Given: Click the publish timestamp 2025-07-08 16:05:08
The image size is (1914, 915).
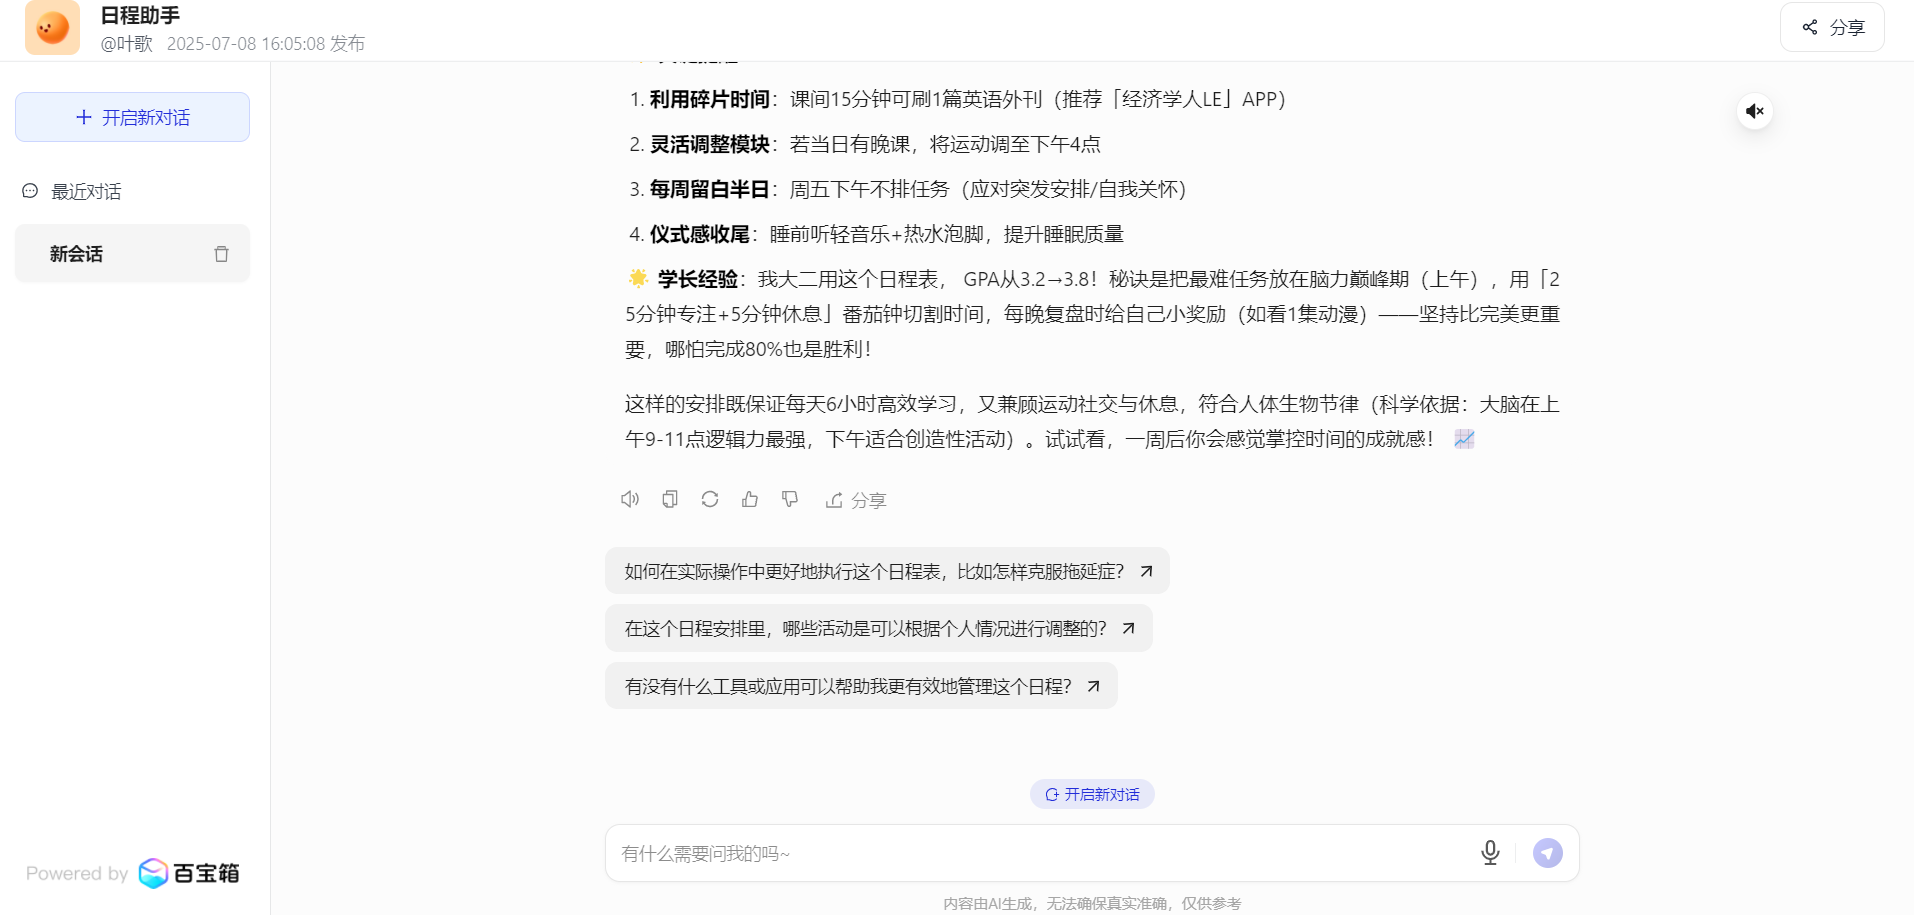Looking at the screenshot, I should point(246,44).
